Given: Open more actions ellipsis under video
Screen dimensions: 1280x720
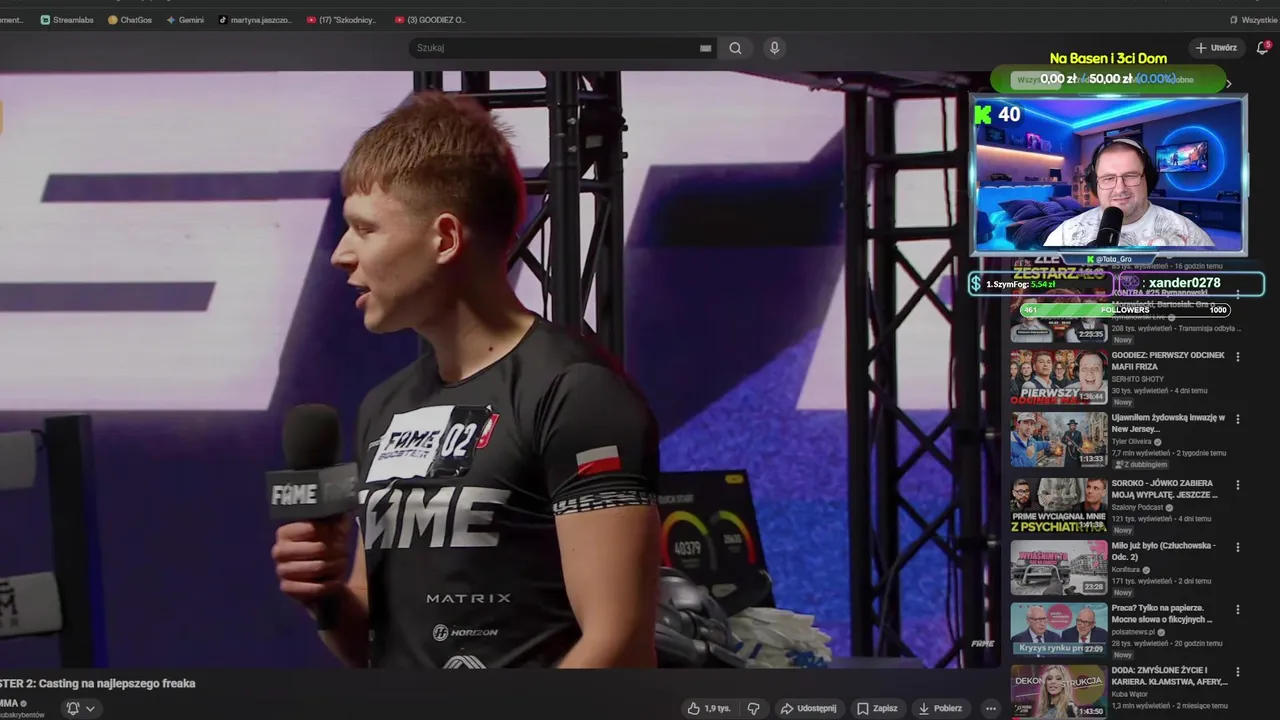Looking at the screenshot, I should pos(991,708).
